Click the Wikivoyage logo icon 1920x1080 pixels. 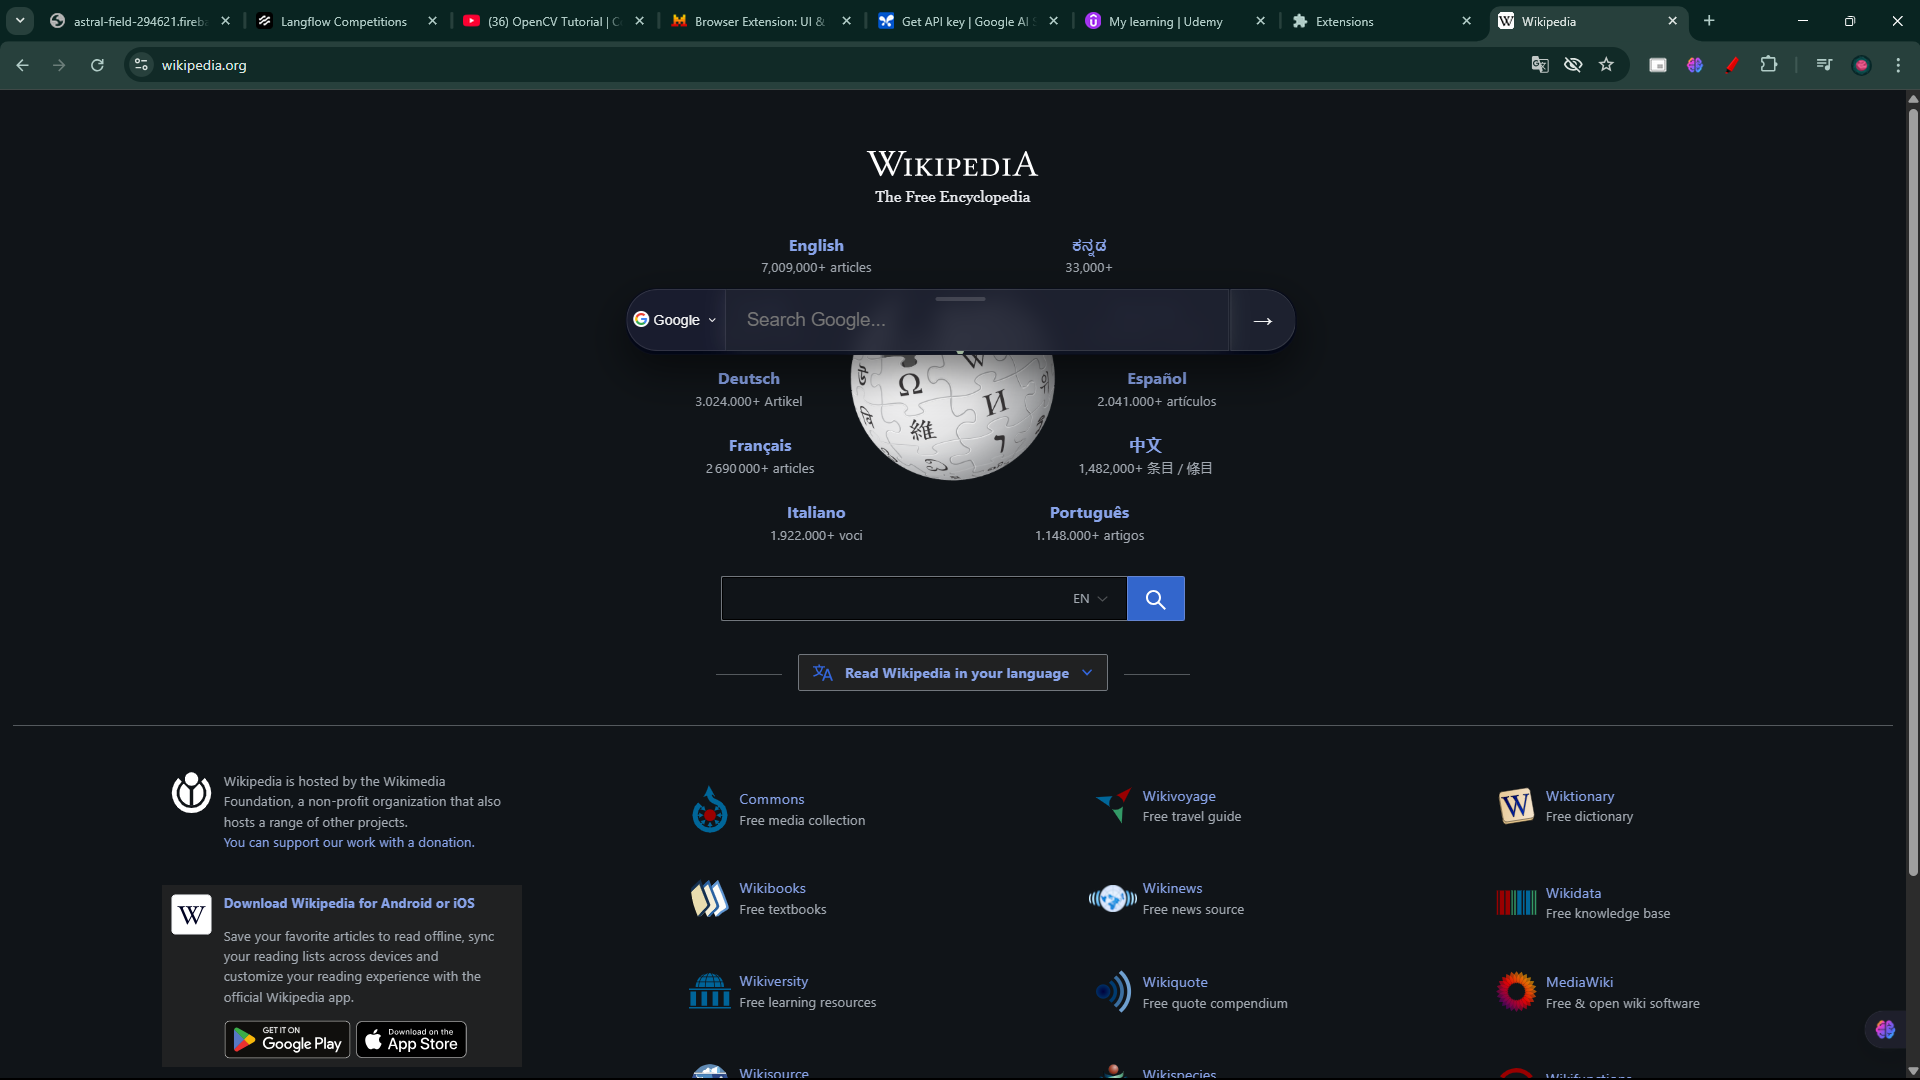tap(1113, 806)
